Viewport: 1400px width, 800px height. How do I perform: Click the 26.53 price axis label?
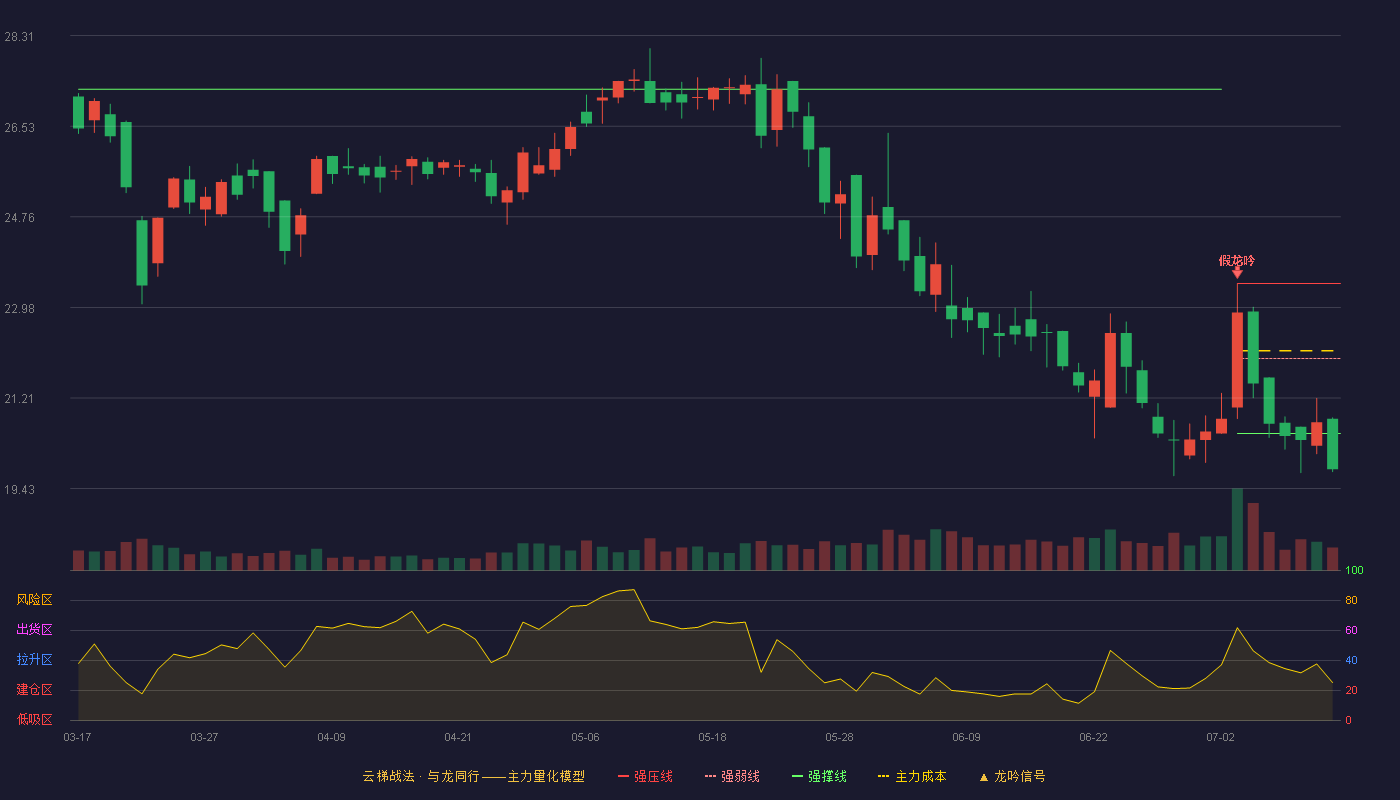coord(19,127)
